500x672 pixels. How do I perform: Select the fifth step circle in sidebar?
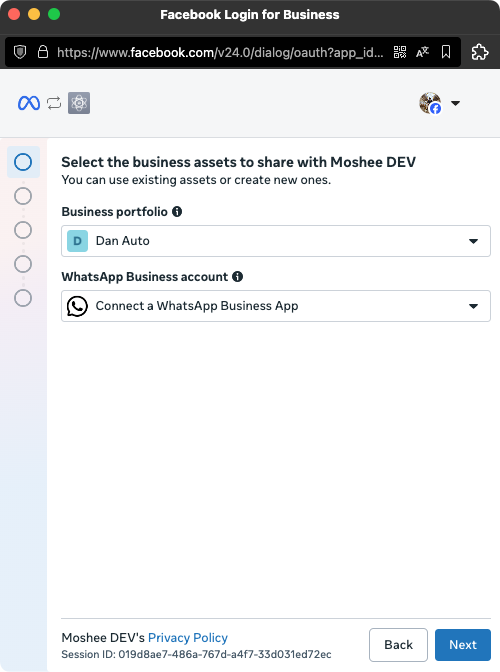point(23,298)
